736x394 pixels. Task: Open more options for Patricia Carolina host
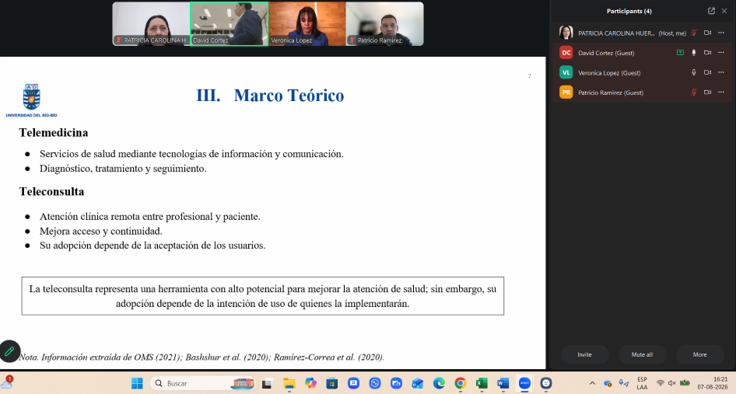[x=721, y=33]
